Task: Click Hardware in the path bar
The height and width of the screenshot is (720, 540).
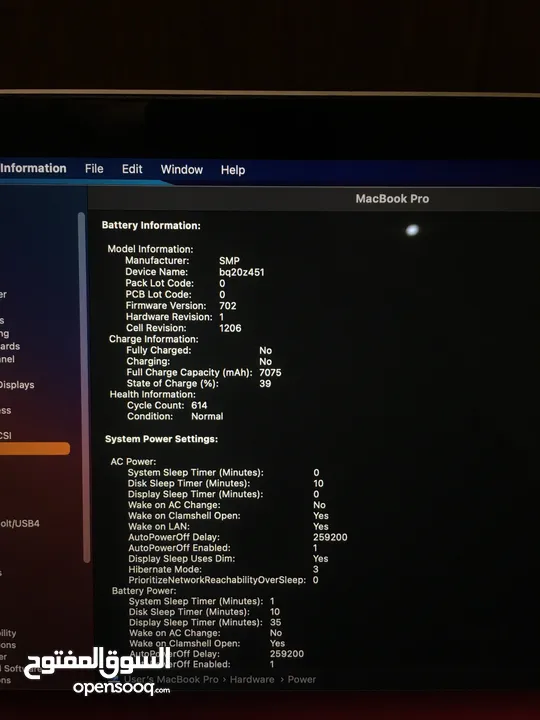Action: pyautogui.click(x=252, y=680)
